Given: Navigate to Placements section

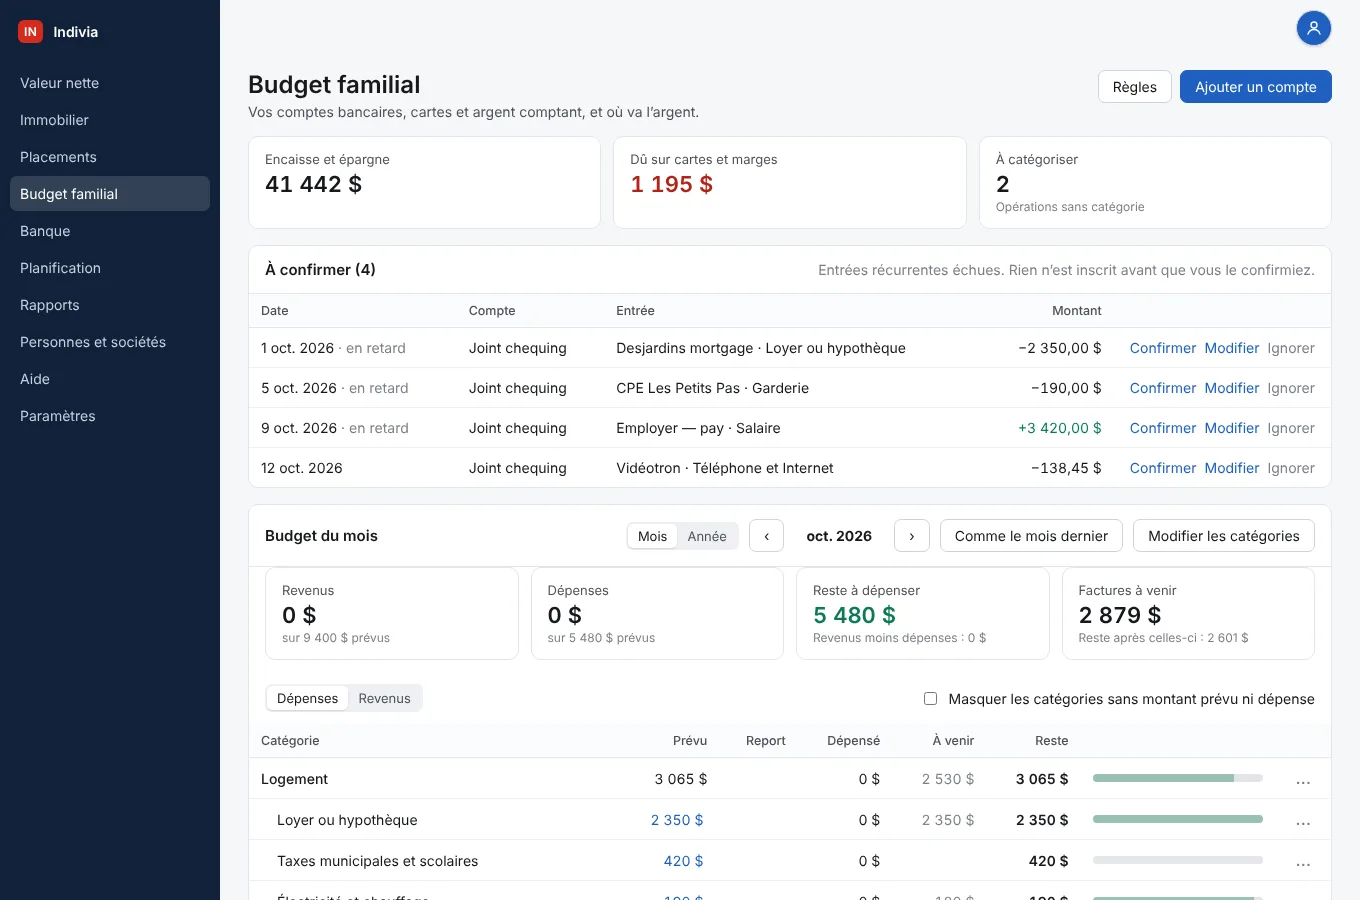Looking at the screenshot, I should (110, 157).
